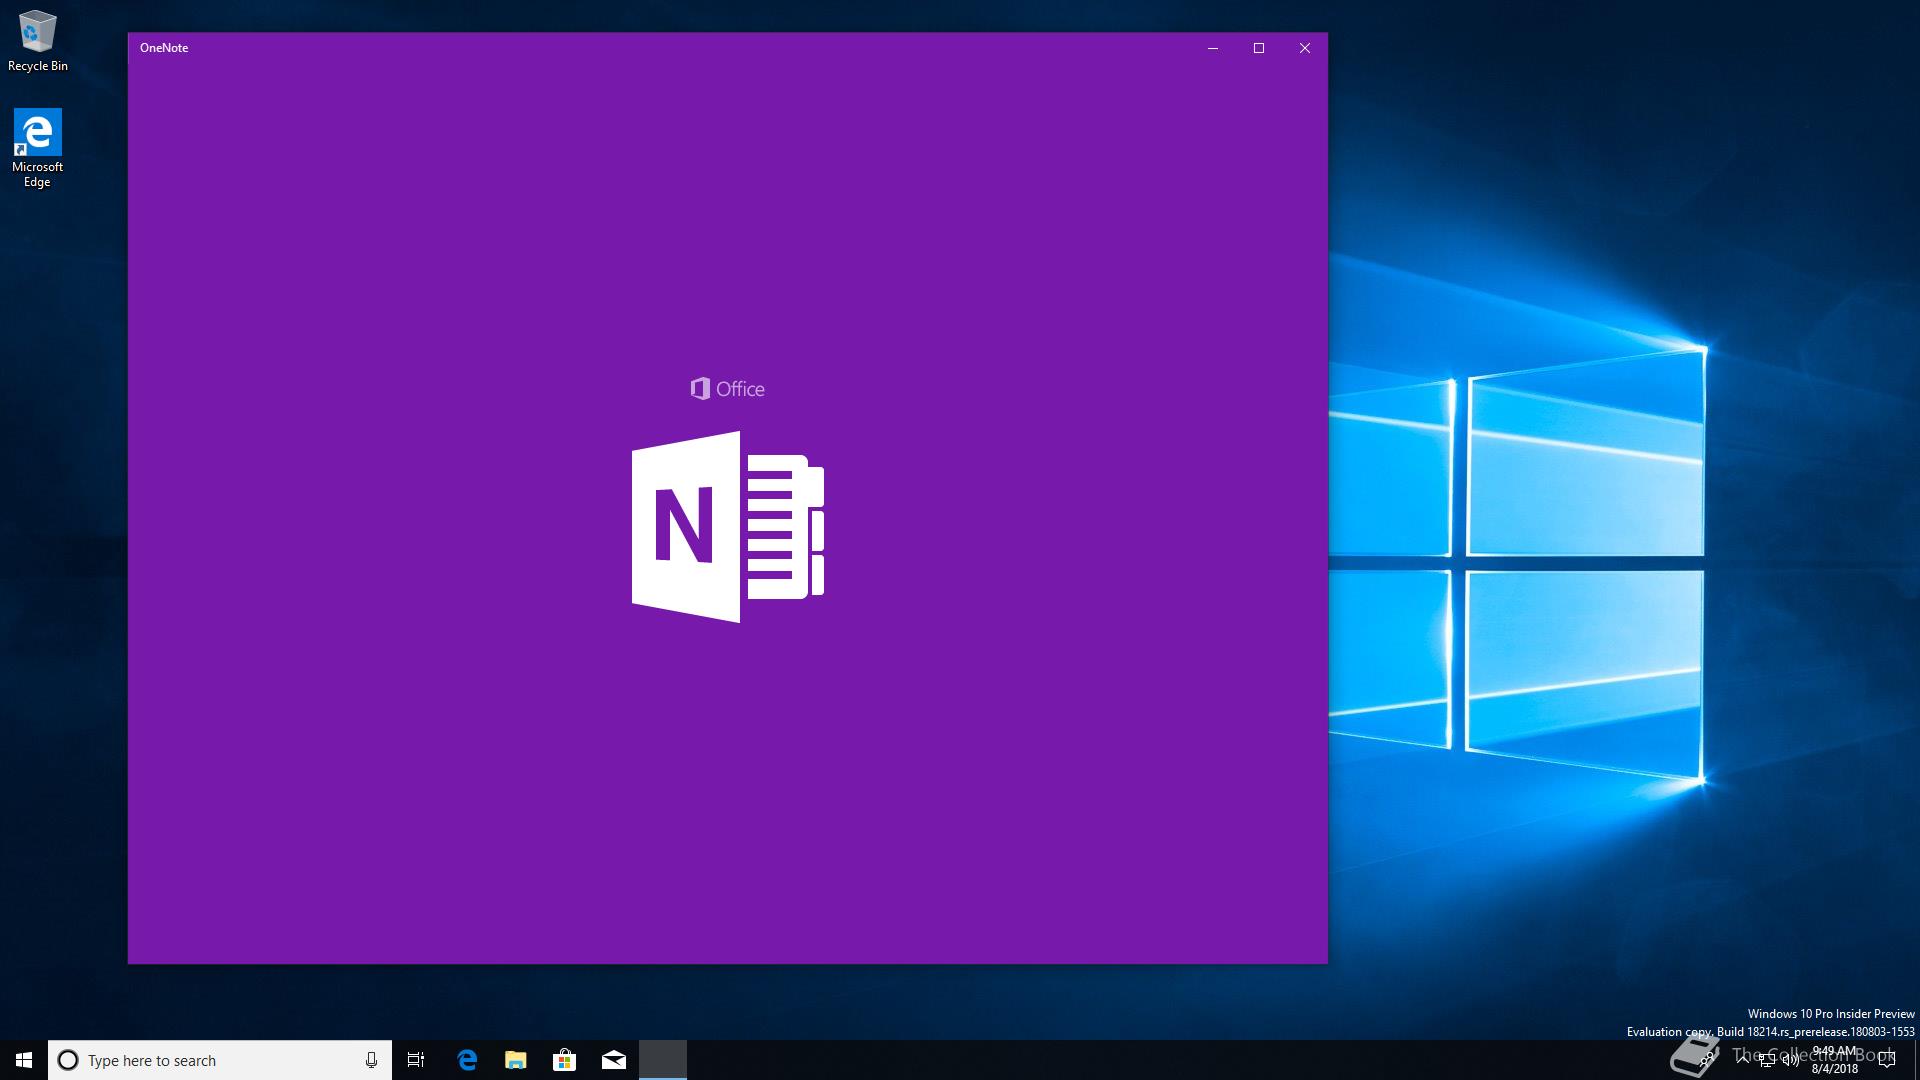
Task: Open the Microsoft Edge desktop shortcut
Action: tap(37, 148)
